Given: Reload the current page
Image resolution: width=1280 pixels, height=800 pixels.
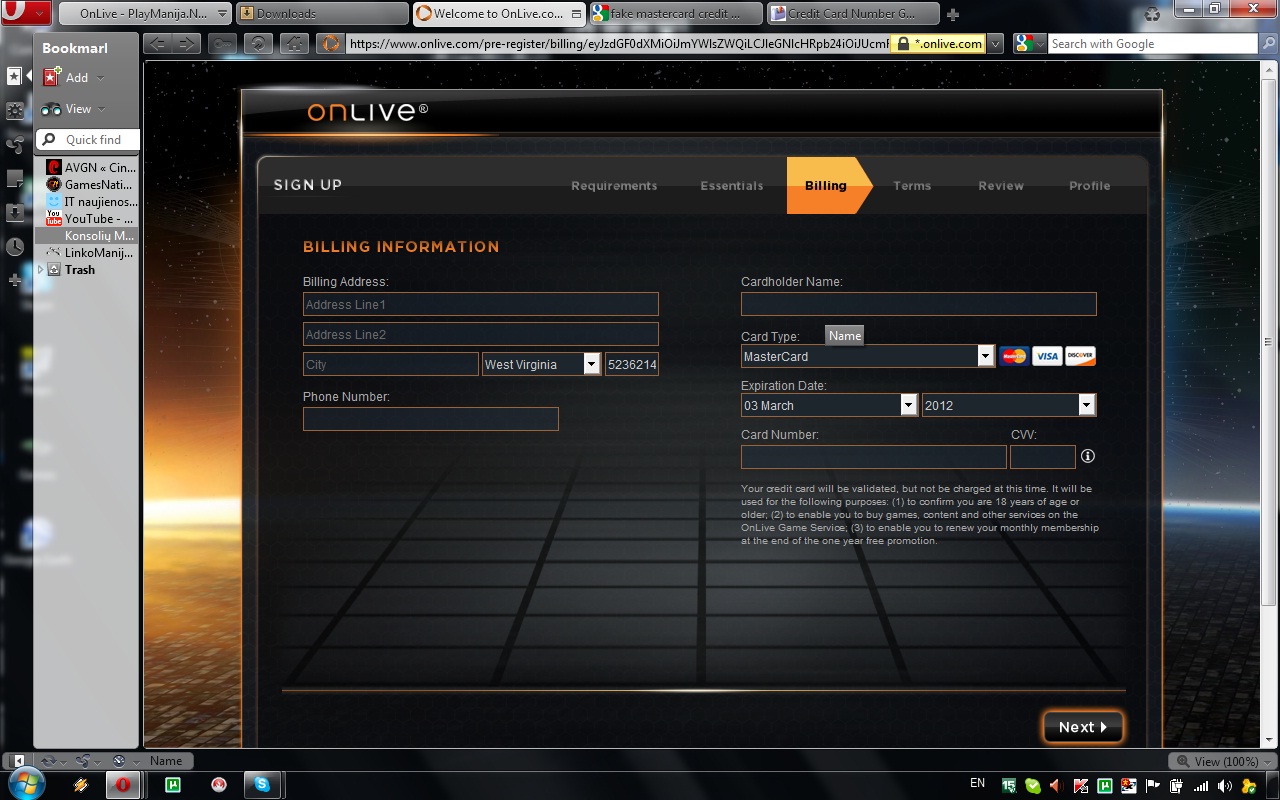Looking at the screenshot, I should click(x=258, y=43).
